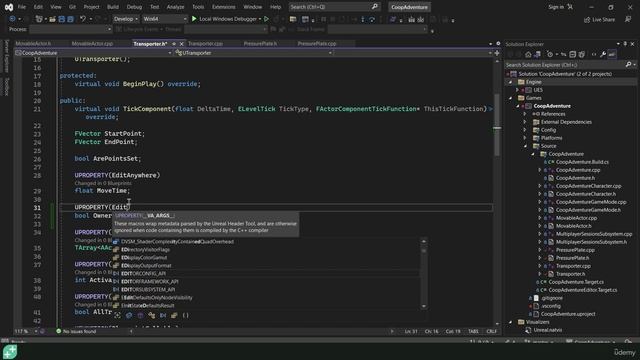Select MovableActor.h in Solution Explorer
This screenshot has width=640, height=360.
[573, 226]
